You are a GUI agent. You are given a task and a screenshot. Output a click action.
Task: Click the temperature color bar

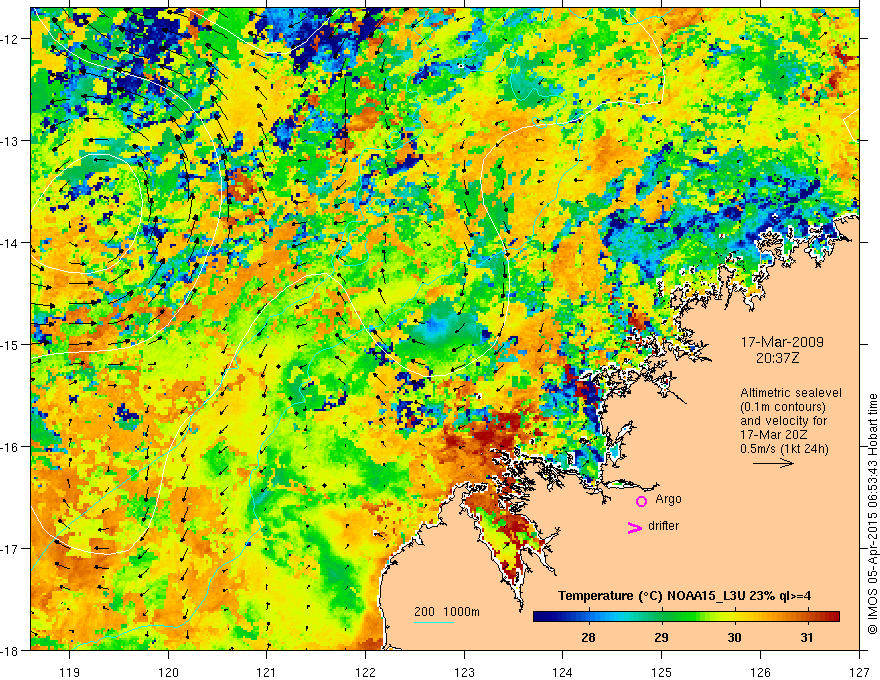[x=686, y=616]
